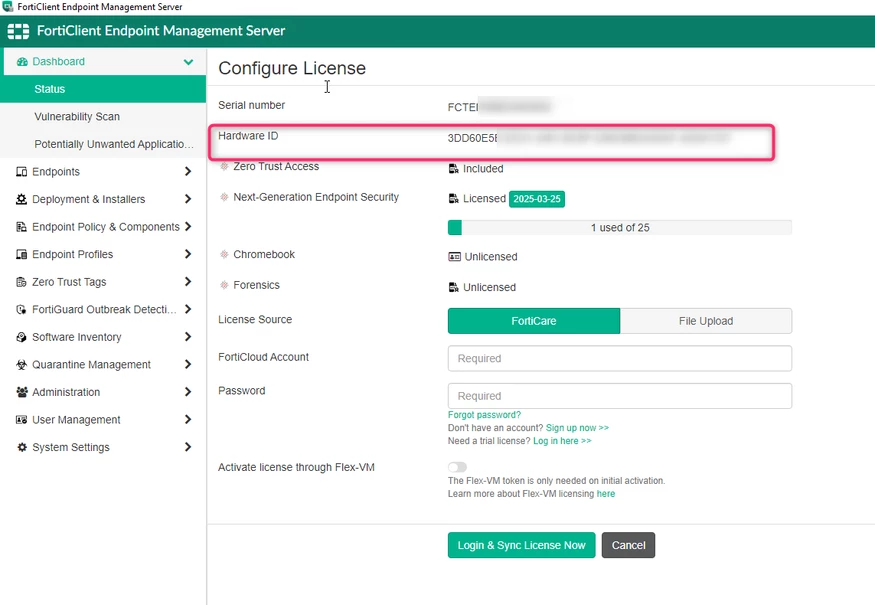Click the 2025-03-25 expiry date badge
The height and width of the screenshot is (605, 875).
[x=537, y=199]
